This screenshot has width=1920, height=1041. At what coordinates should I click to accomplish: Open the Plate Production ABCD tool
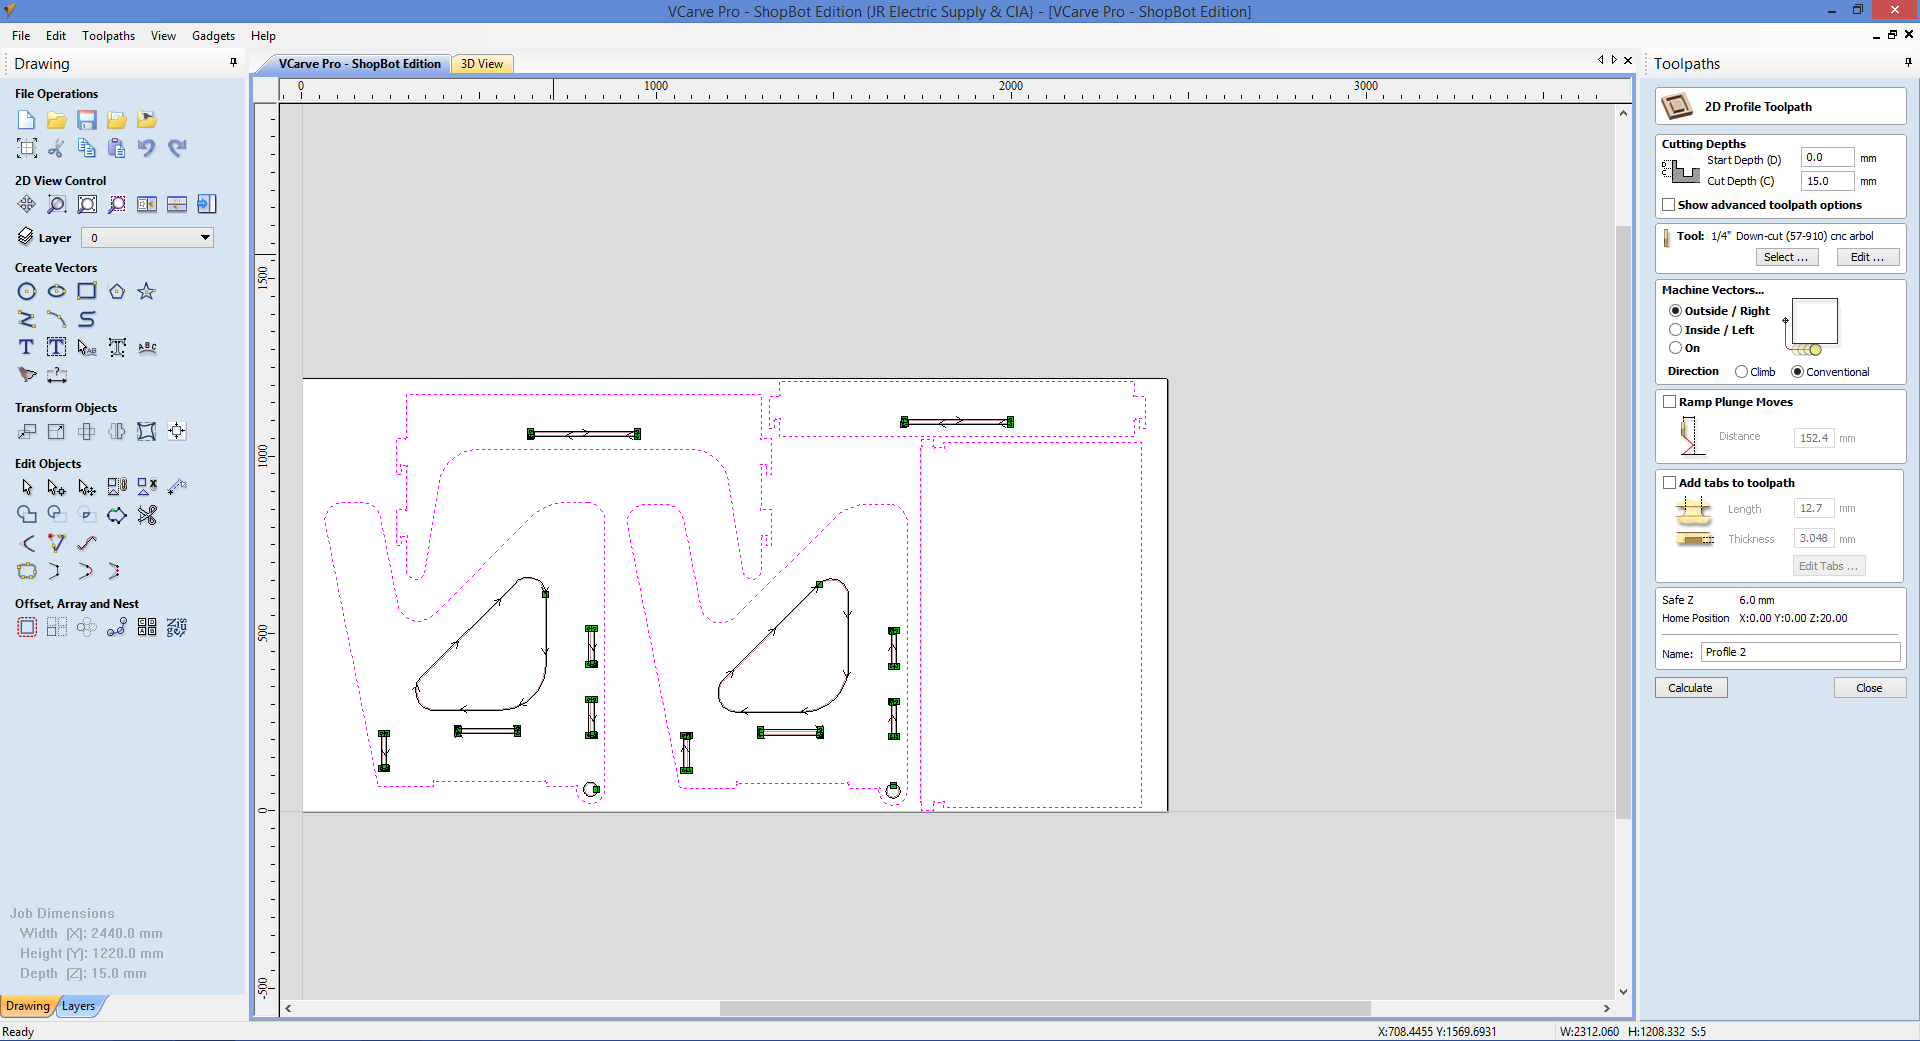147,627
